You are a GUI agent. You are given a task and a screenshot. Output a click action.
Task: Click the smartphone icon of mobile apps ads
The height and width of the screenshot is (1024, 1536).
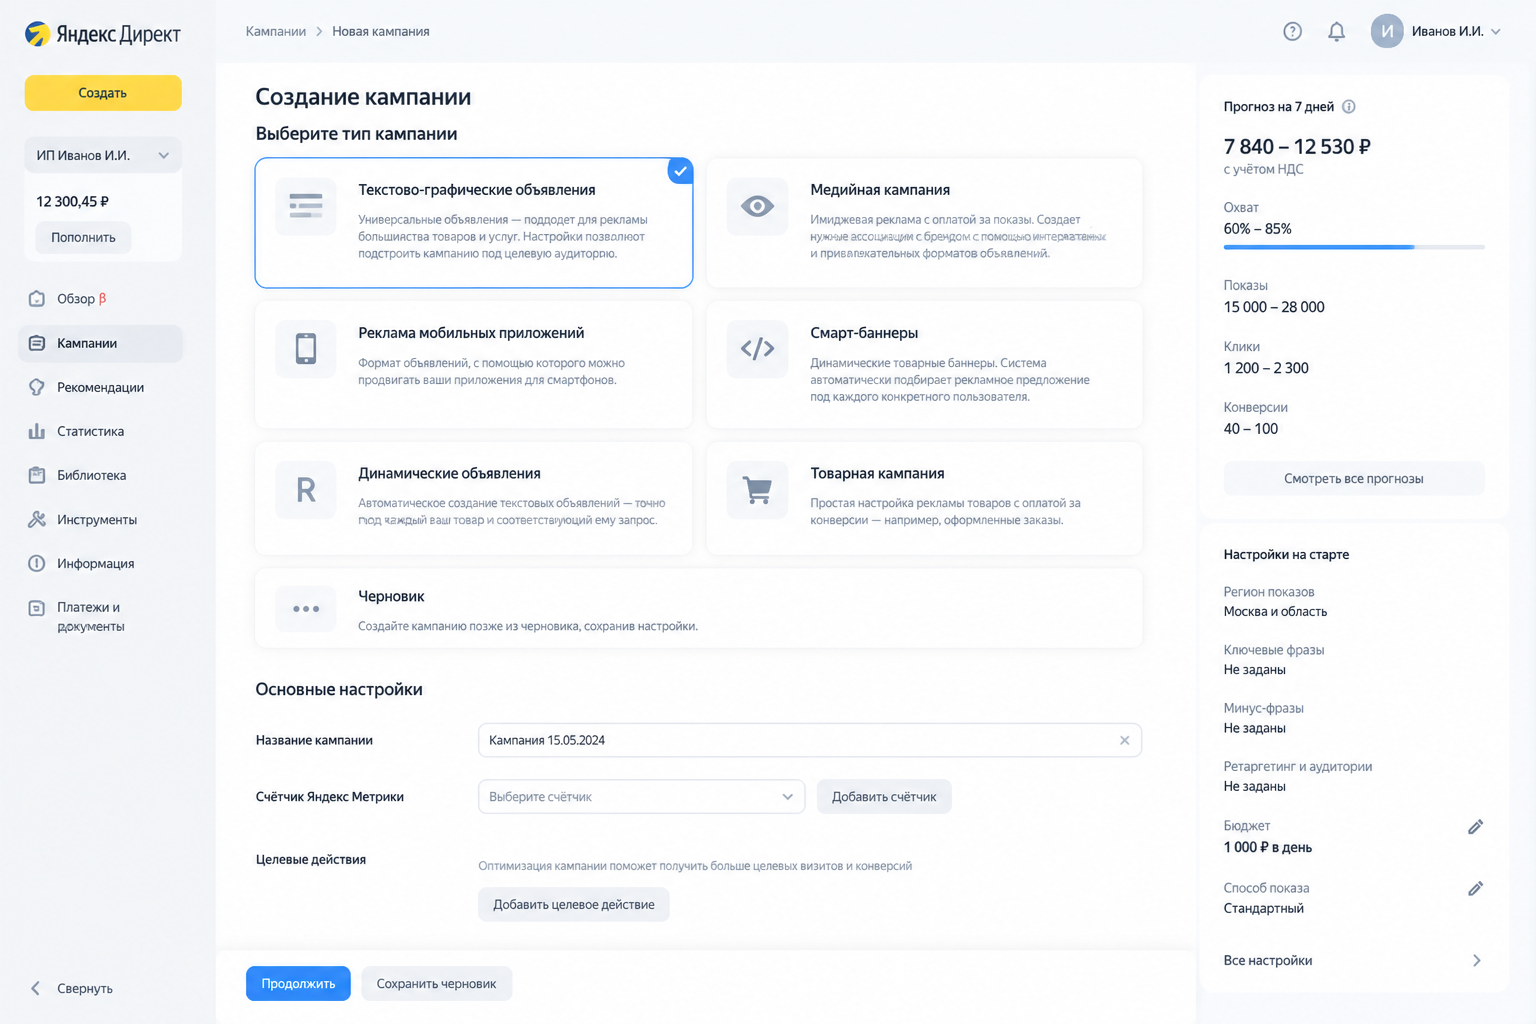(306, 348)
